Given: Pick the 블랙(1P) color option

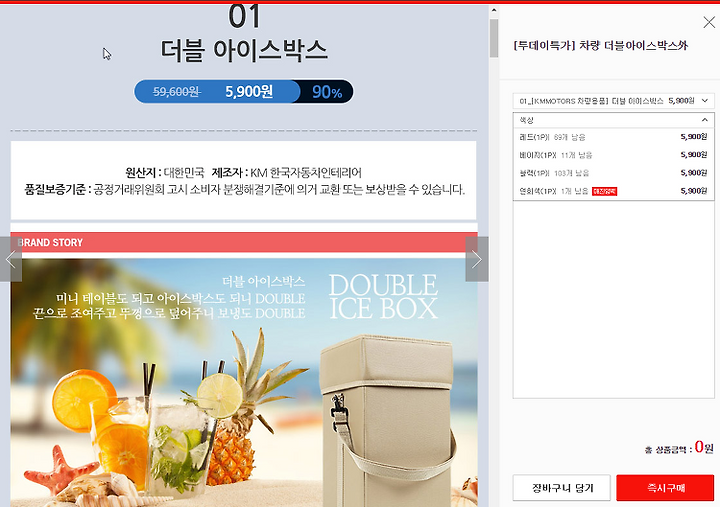Looking at the screenshot, I should [x=613, y=173].
